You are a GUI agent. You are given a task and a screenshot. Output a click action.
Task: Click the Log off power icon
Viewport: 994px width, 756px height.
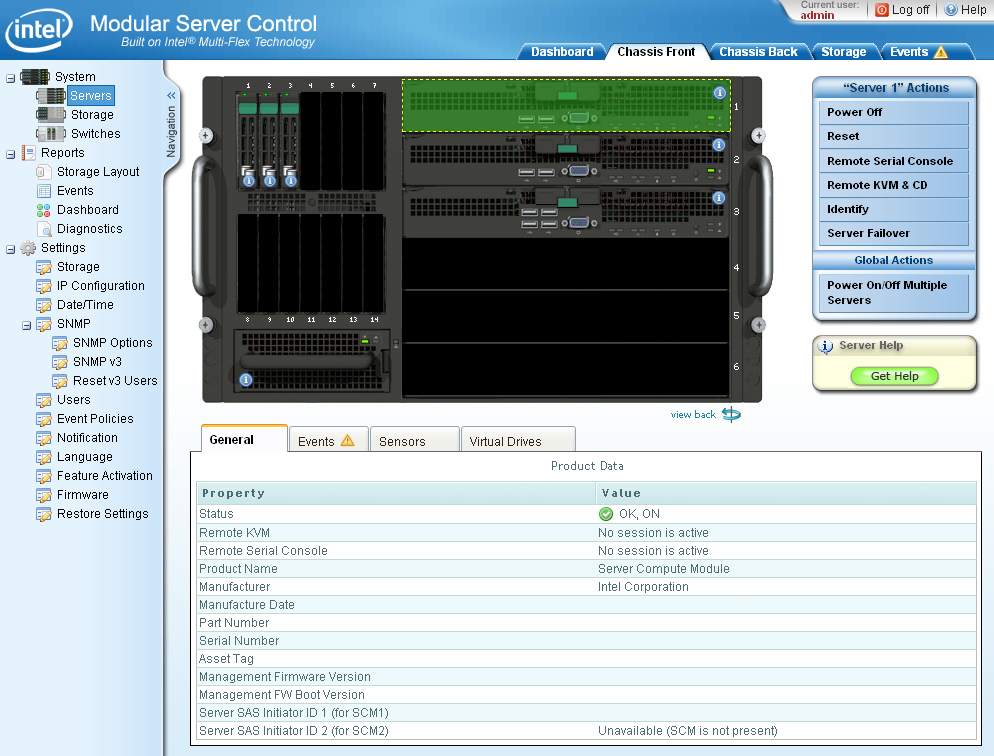pyautogui.click(x=881, y=10)
